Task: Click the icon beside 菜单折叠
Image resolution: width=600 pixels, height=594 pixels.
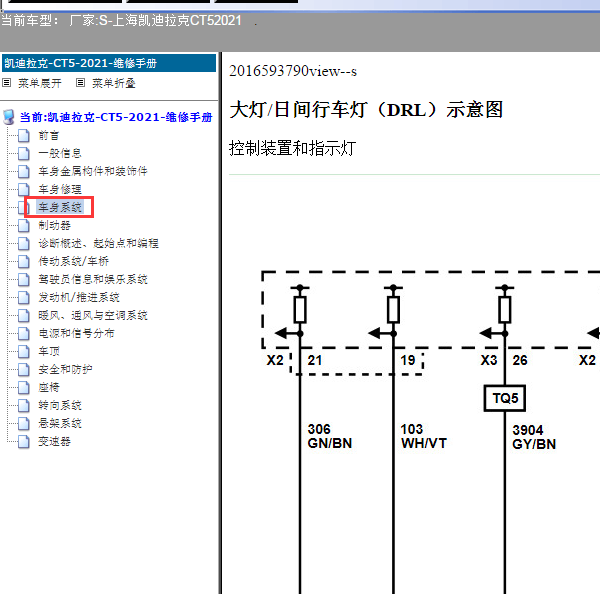Action: coord(80,83)
